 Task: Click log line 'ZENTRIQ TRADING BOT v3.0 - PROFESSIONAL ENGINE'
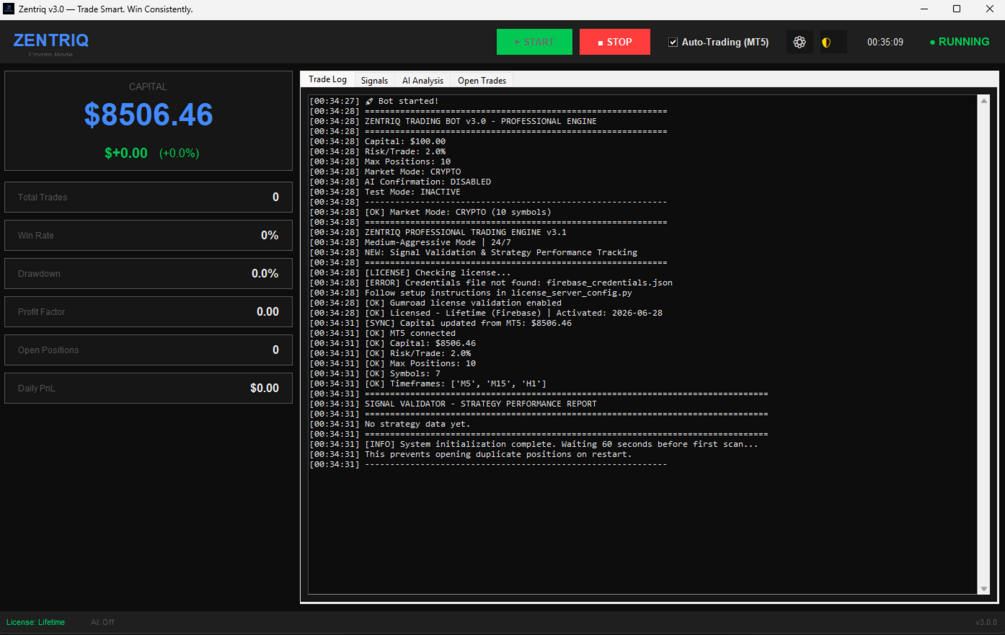pyautogui.click(x=453, y=121)
